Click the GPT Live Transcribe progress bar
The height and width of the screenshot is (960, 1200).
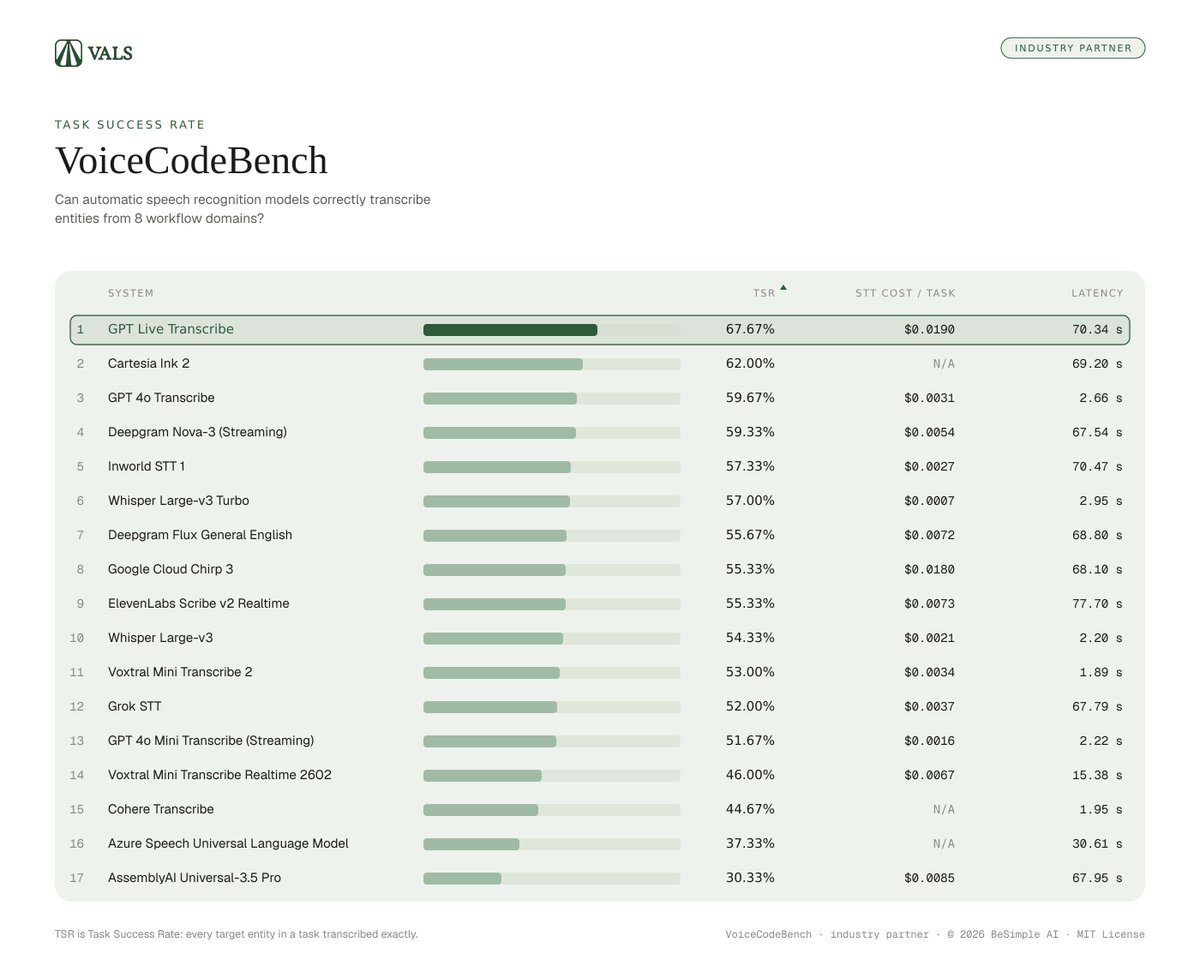552,330
